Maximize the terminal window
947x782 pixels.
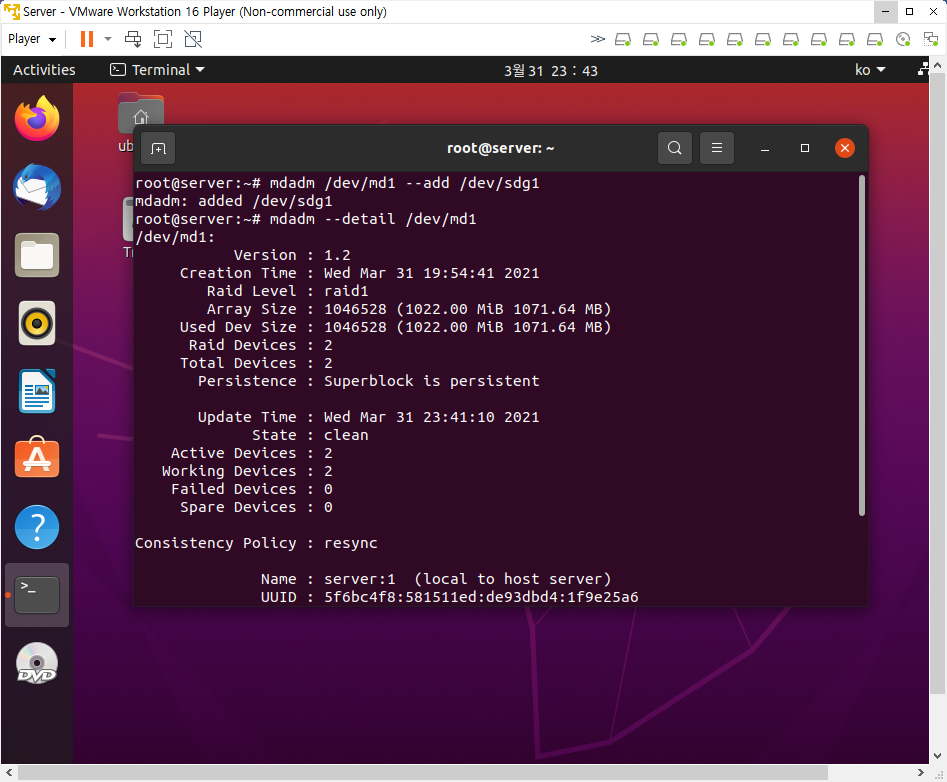coord(804,148)
